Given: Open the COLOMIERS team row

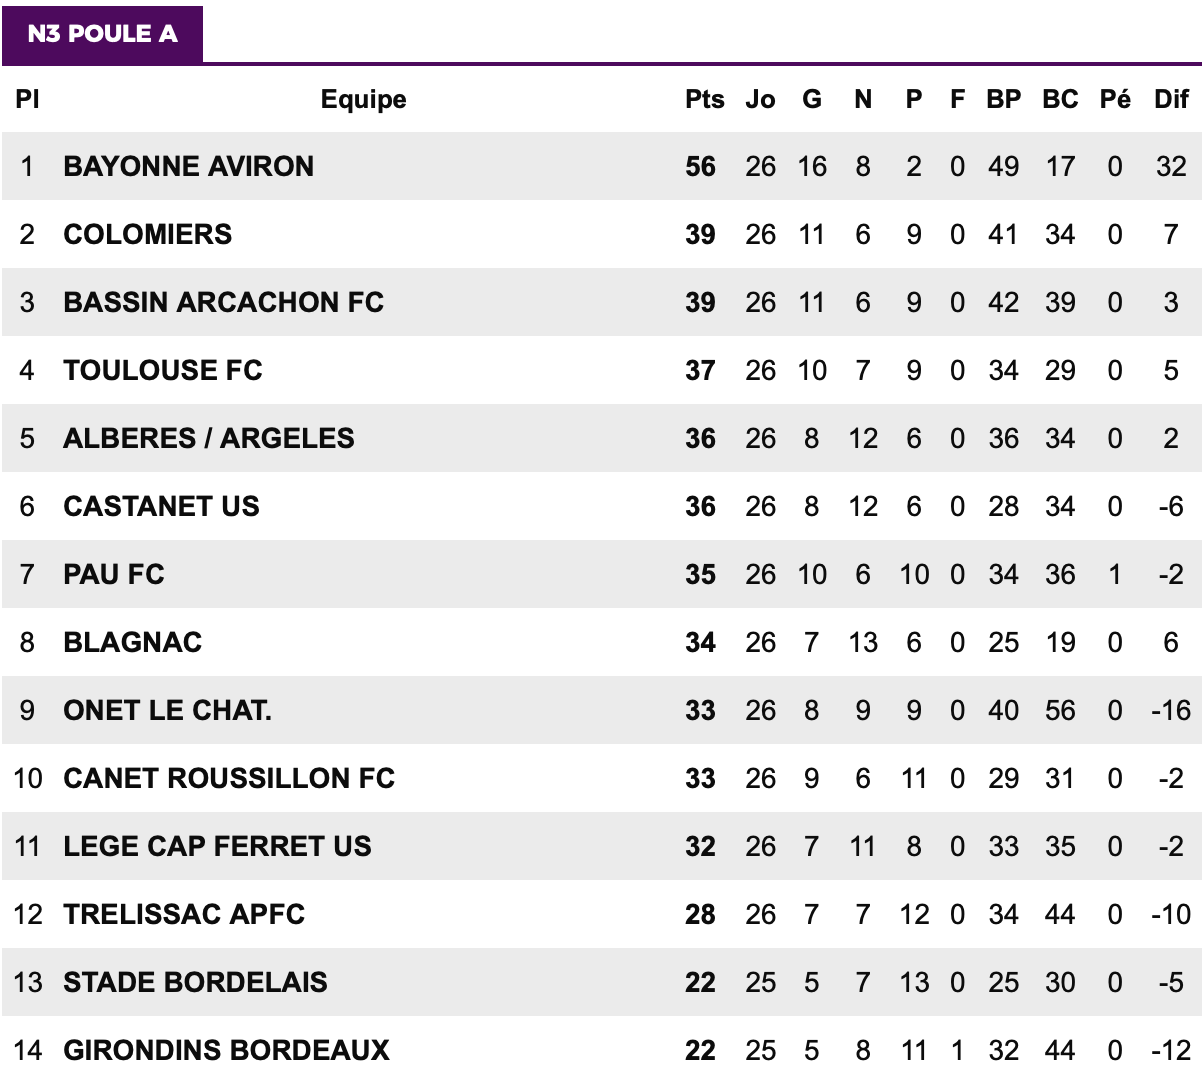Looking at the screenshot, I should [602, 234].
